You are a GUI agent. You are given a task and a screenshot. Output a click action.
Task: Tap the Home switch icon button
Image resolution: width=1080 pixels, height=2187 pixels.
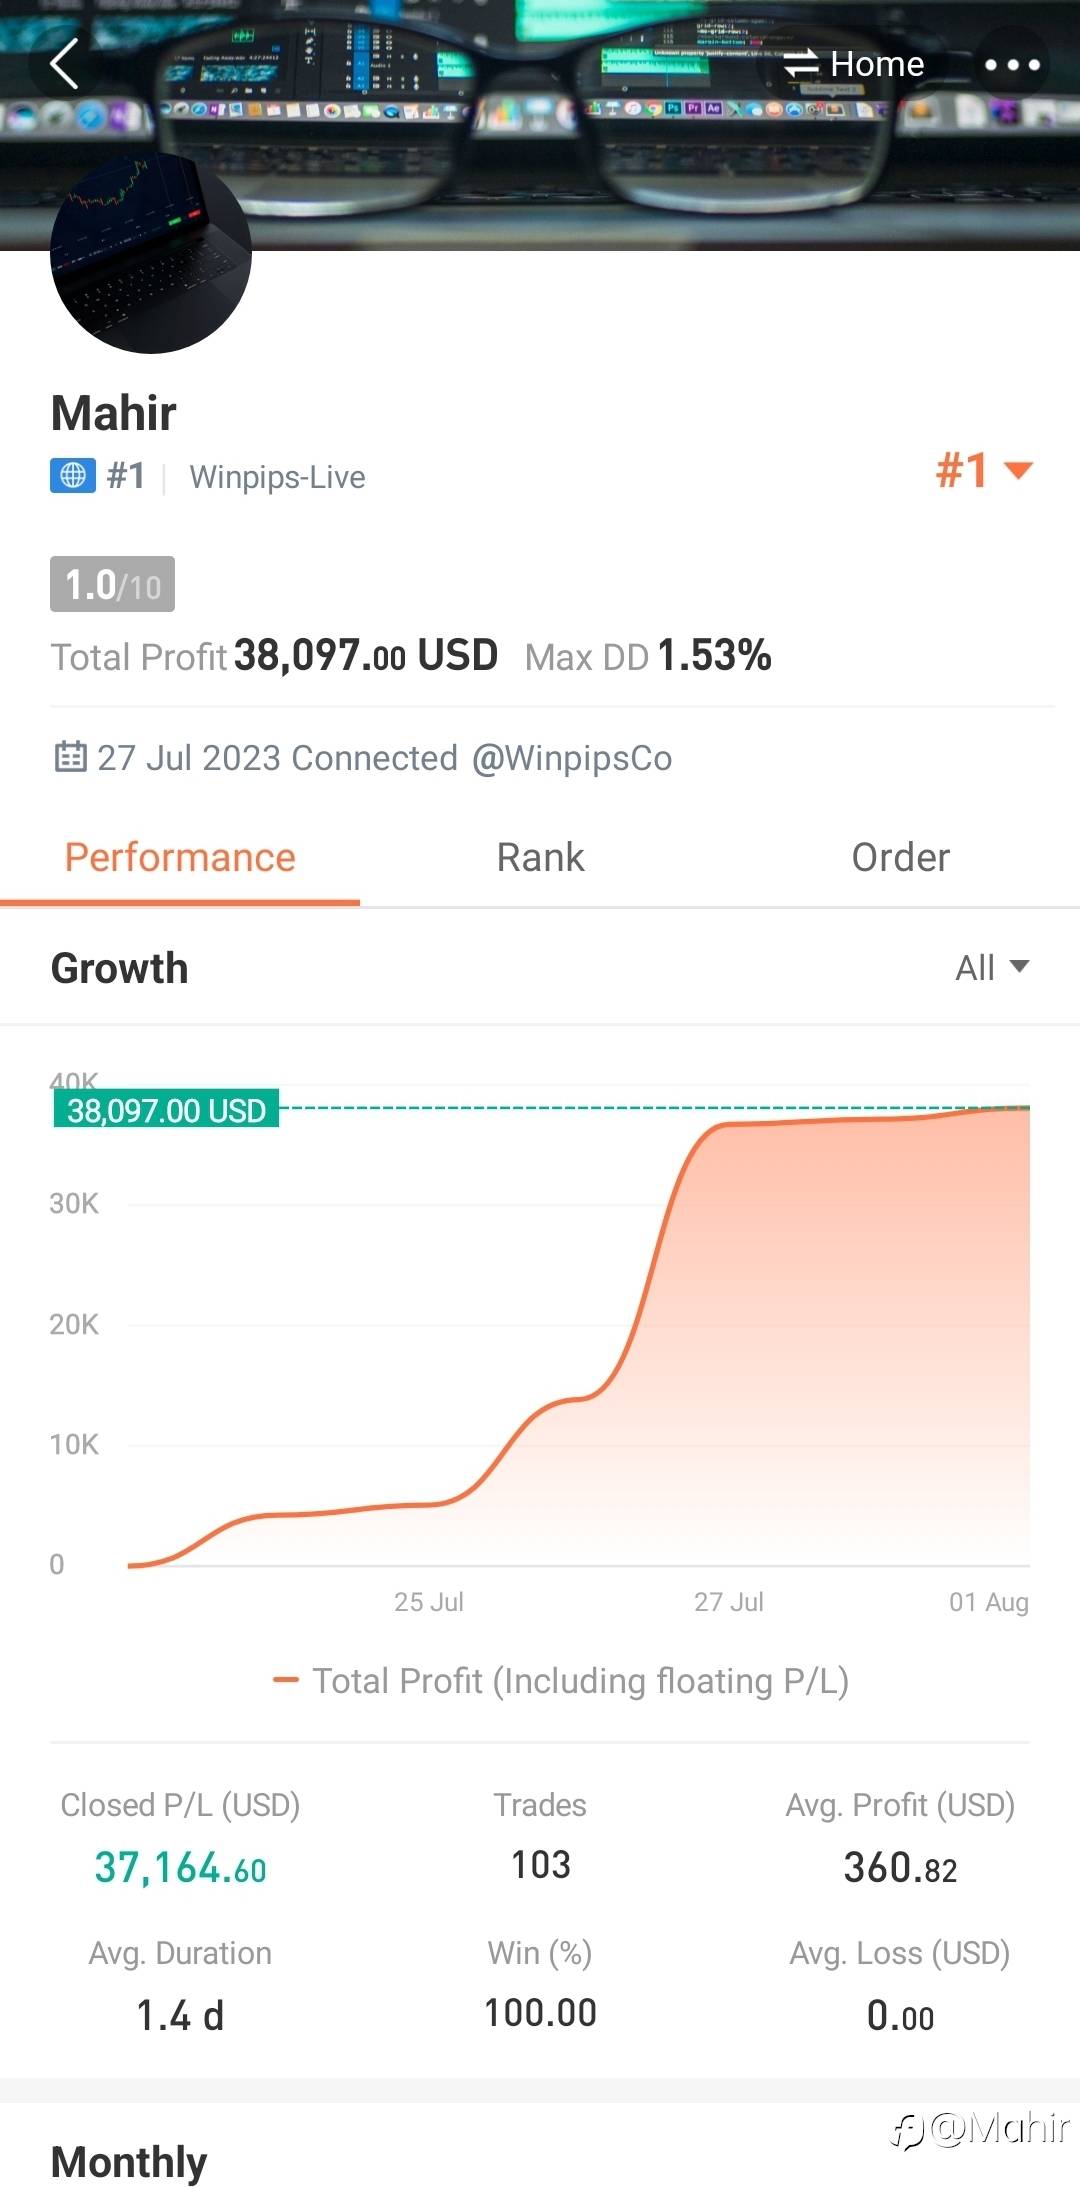point(855,65)
